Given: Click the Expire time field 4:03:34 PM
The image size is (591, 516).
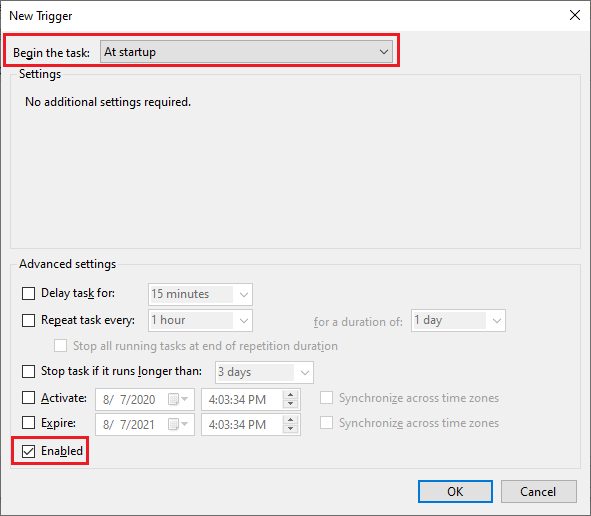Looking at the screenshot, I should click(x=251, y=424).
